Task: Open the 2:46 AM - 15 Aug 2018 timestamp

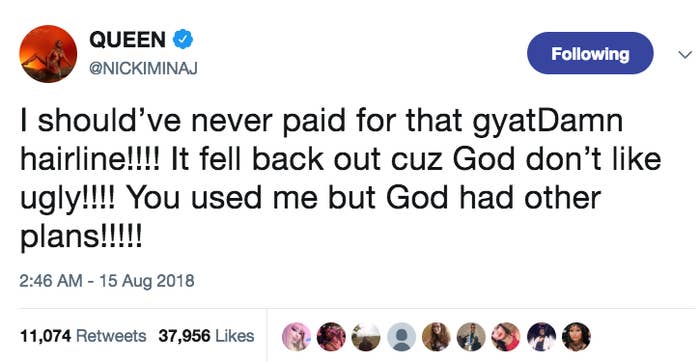Action: coord(107,281)
